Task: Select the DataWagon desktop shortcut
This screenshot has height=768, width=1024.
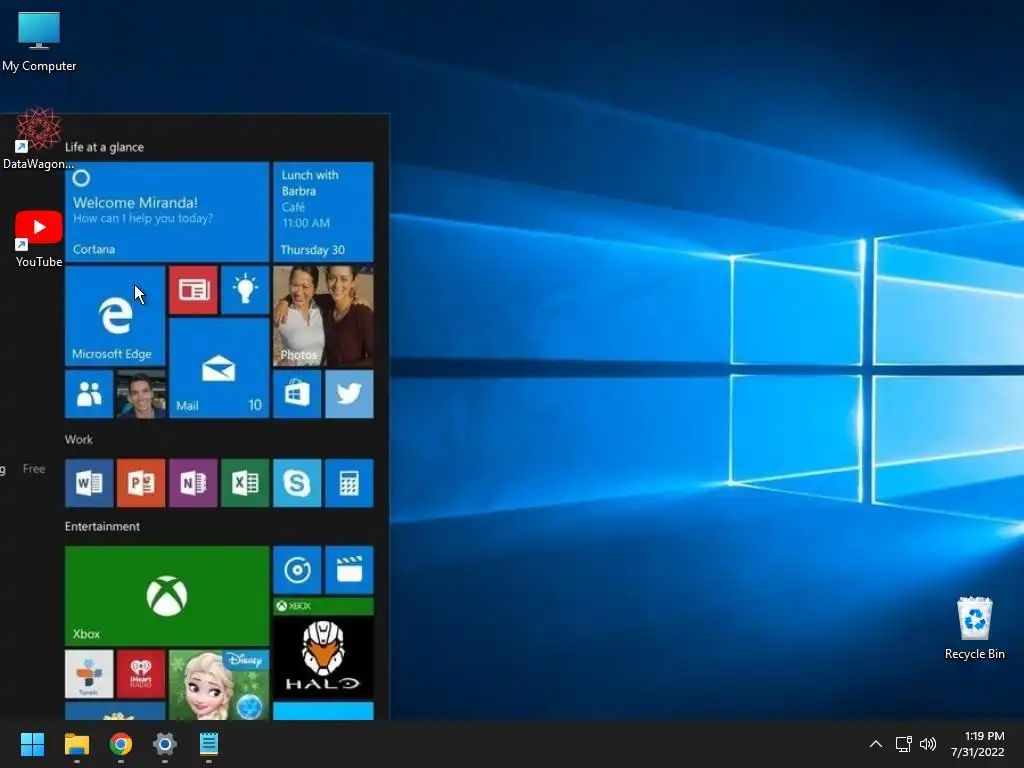Action: click(38, 138)
